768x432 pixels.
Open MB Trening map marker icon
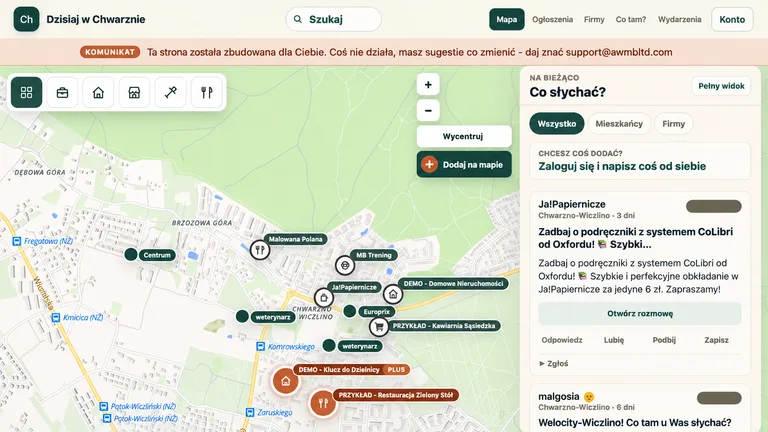(x=345, y=265)
